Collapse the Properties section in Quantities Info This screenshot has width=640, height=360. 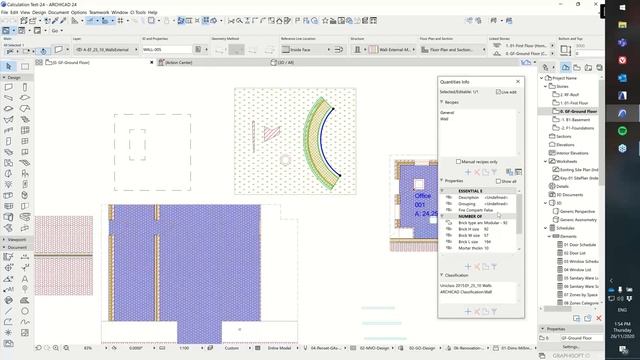click(442, 180)
